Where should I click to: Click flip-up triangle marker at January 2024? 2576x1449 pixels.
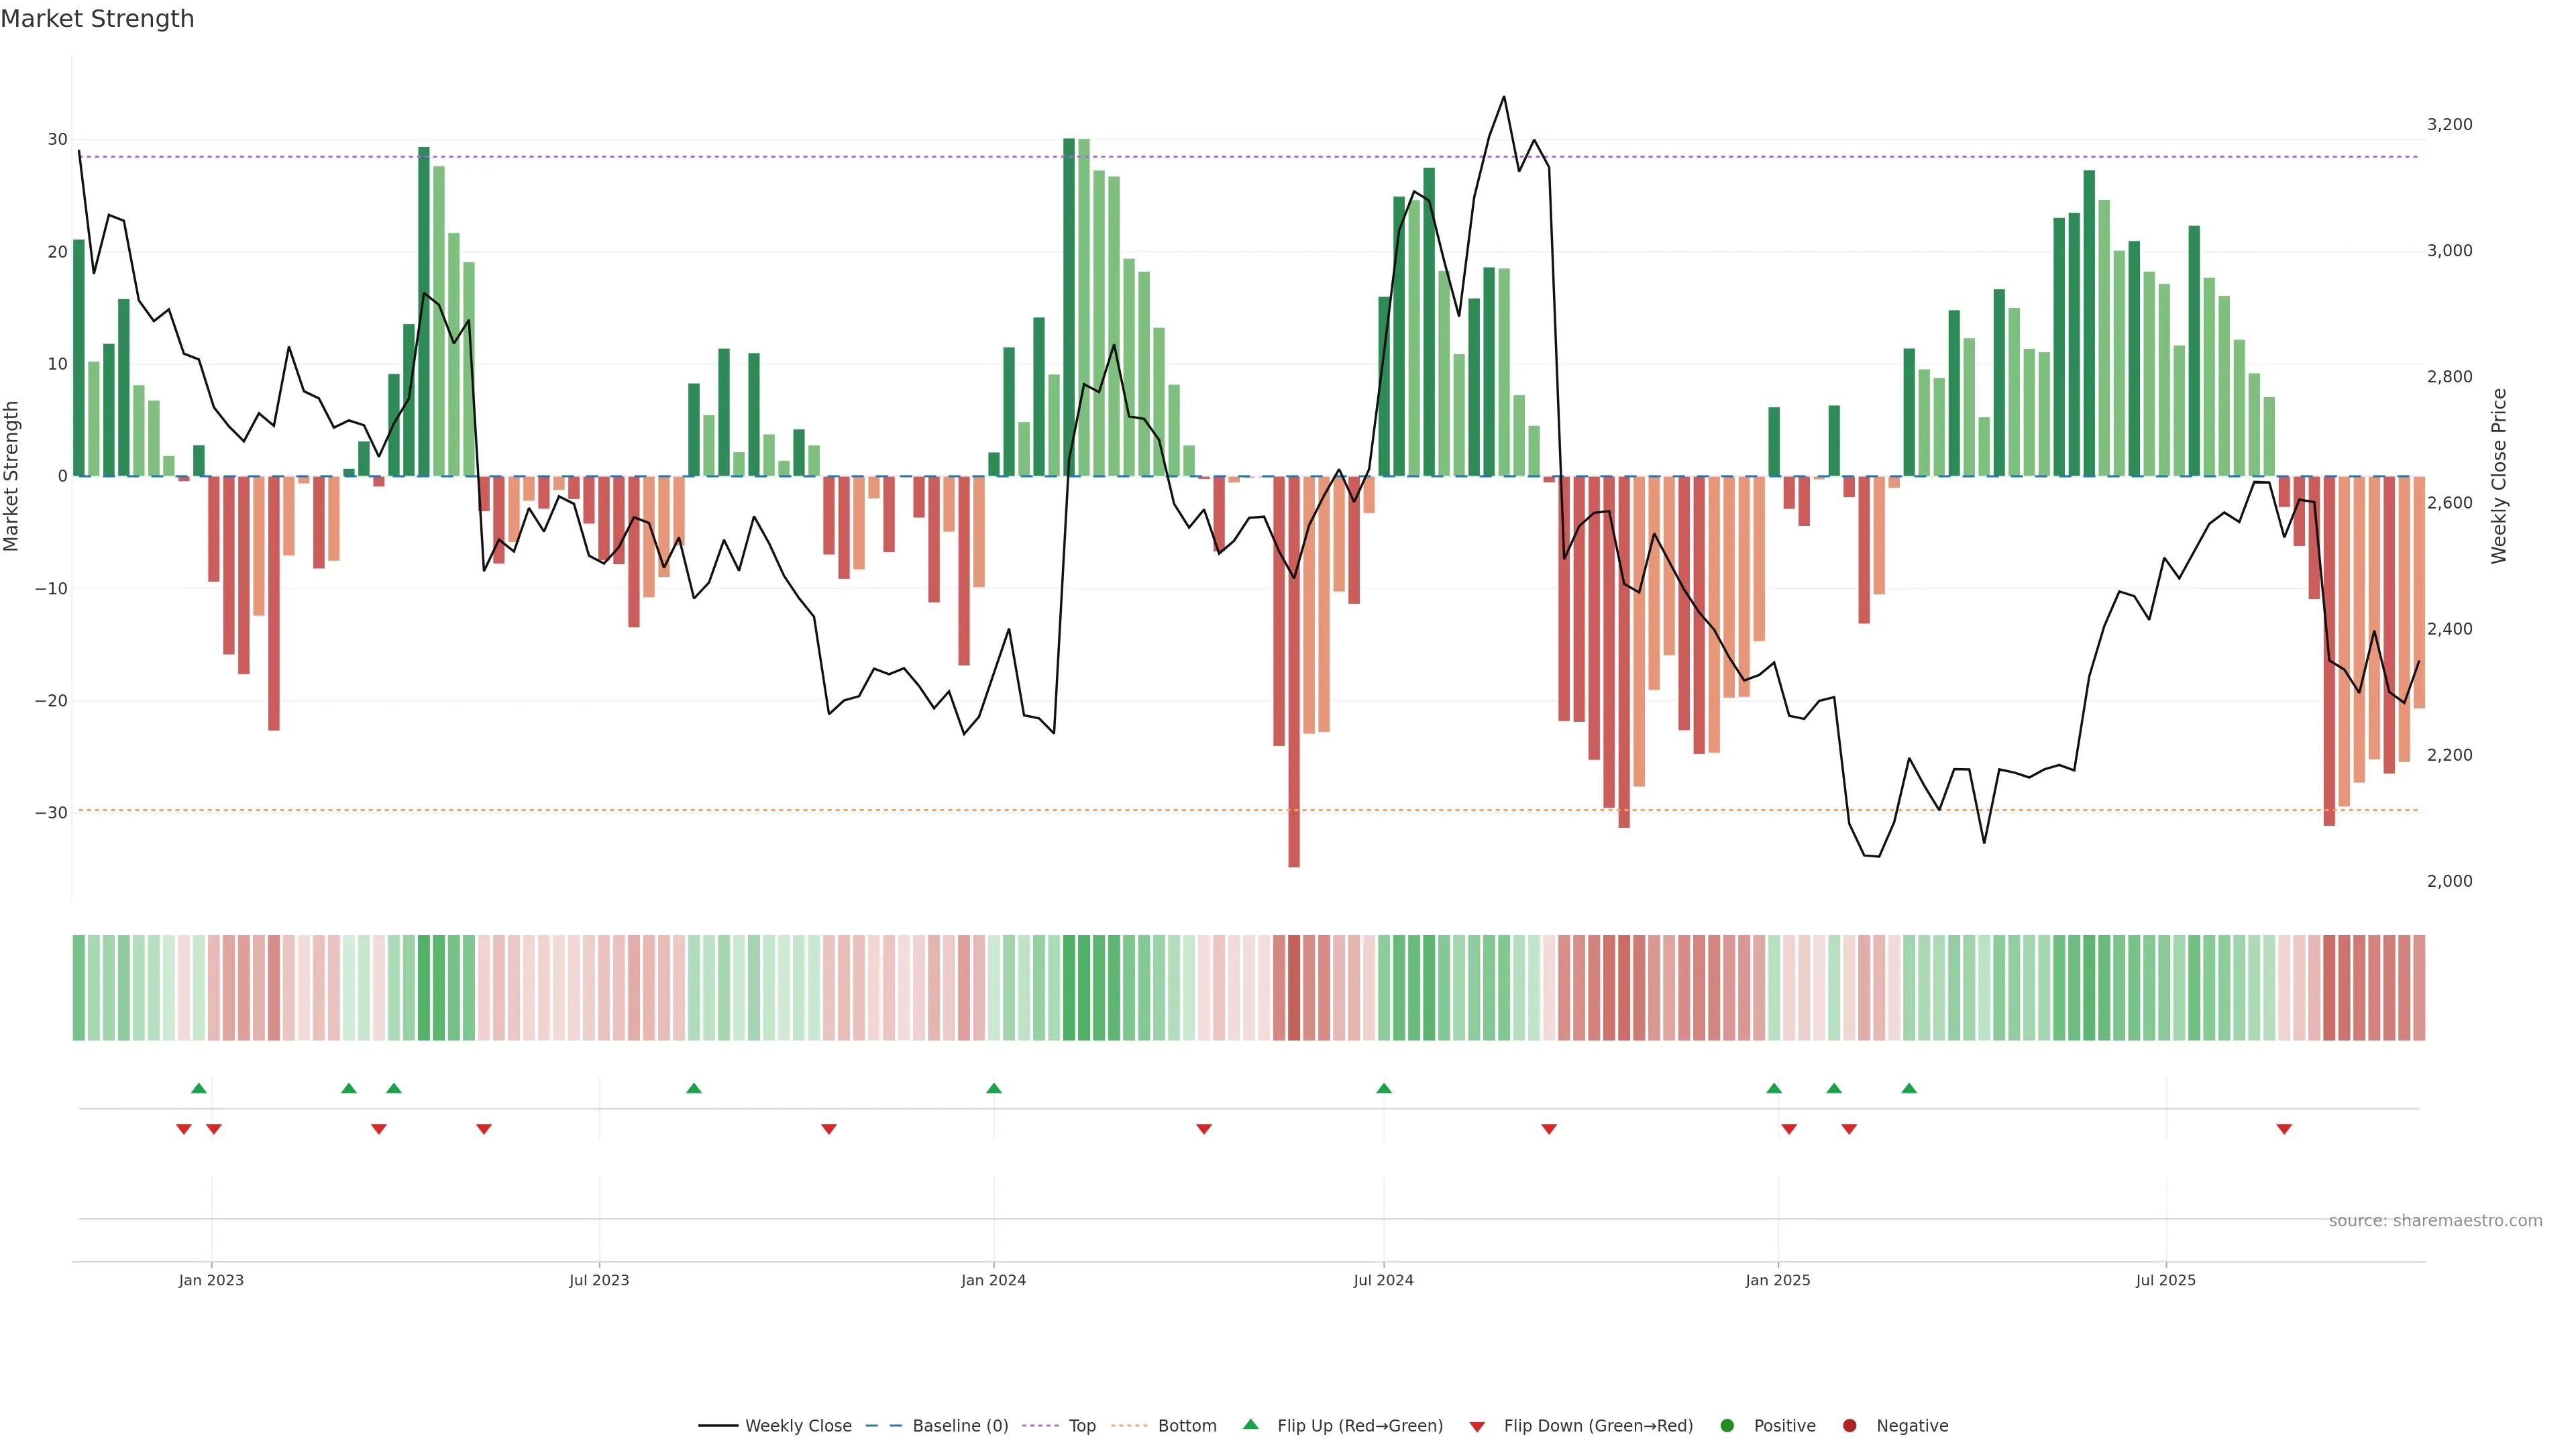pos(993,1088)
